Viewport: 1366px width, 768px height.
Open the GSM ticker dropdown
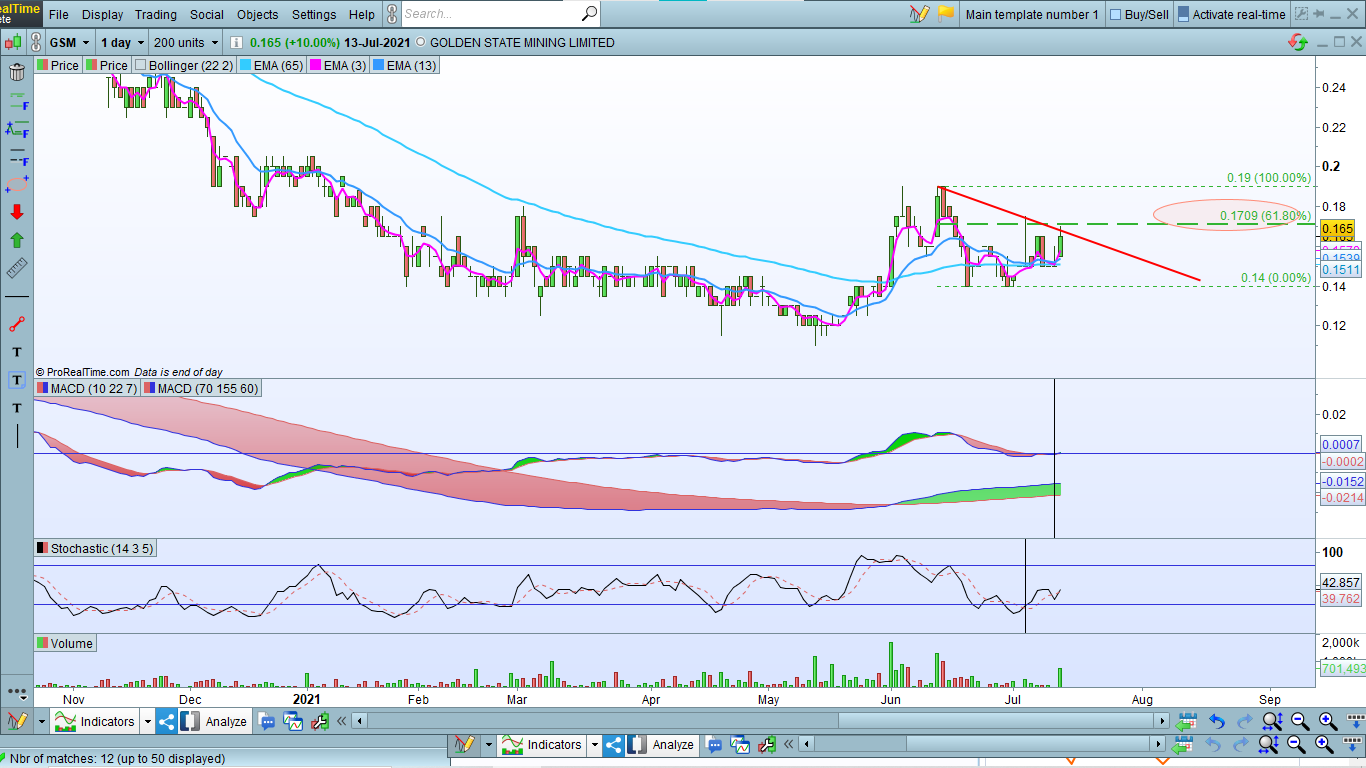(73, 43)
